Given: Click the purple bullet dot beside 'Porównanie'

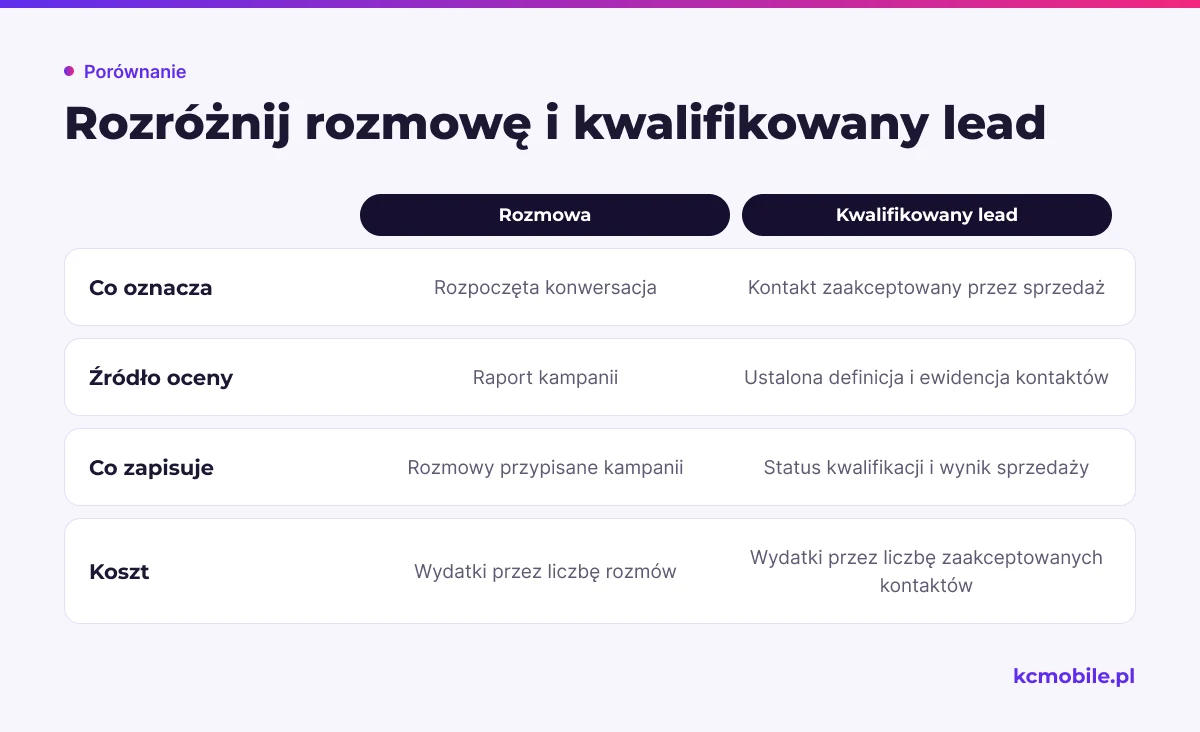Looking at the screenshot, I should (69, 71).
